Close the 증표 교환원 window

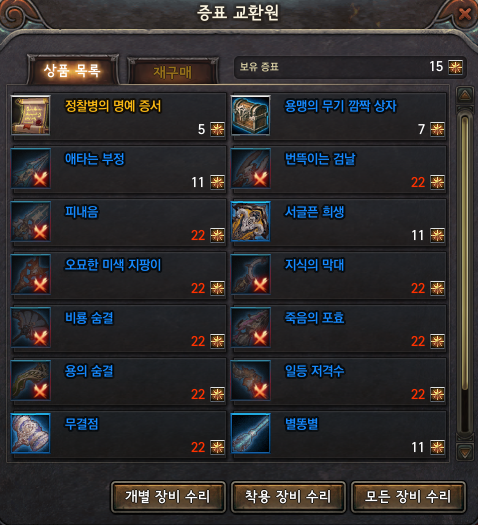tap(465, 14)
